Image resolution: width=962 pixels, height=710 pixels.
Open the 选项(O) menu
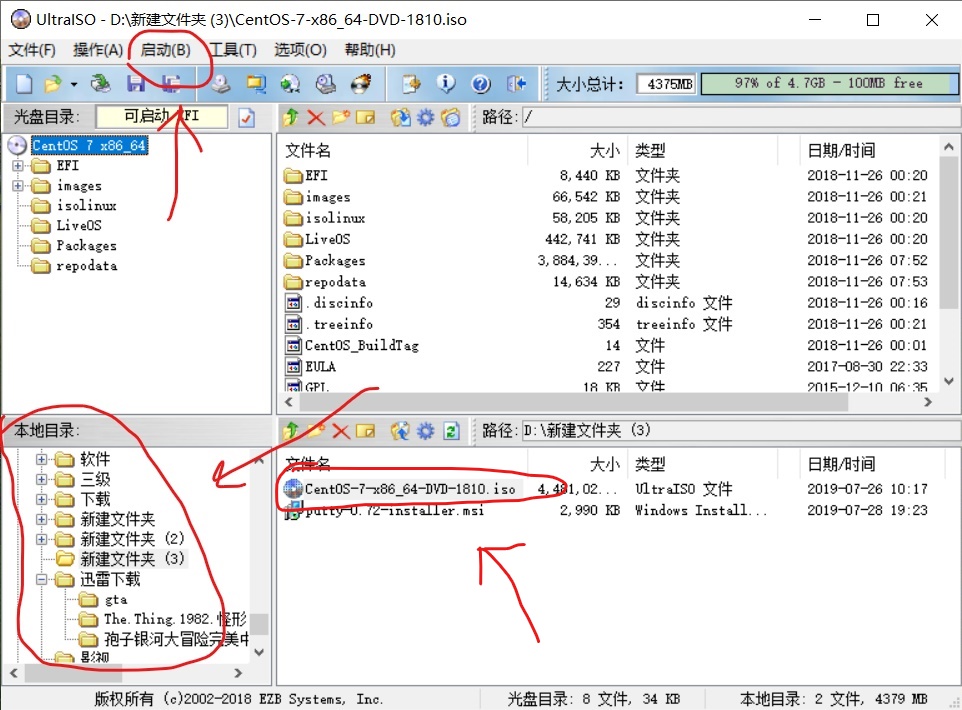[300, 50]
